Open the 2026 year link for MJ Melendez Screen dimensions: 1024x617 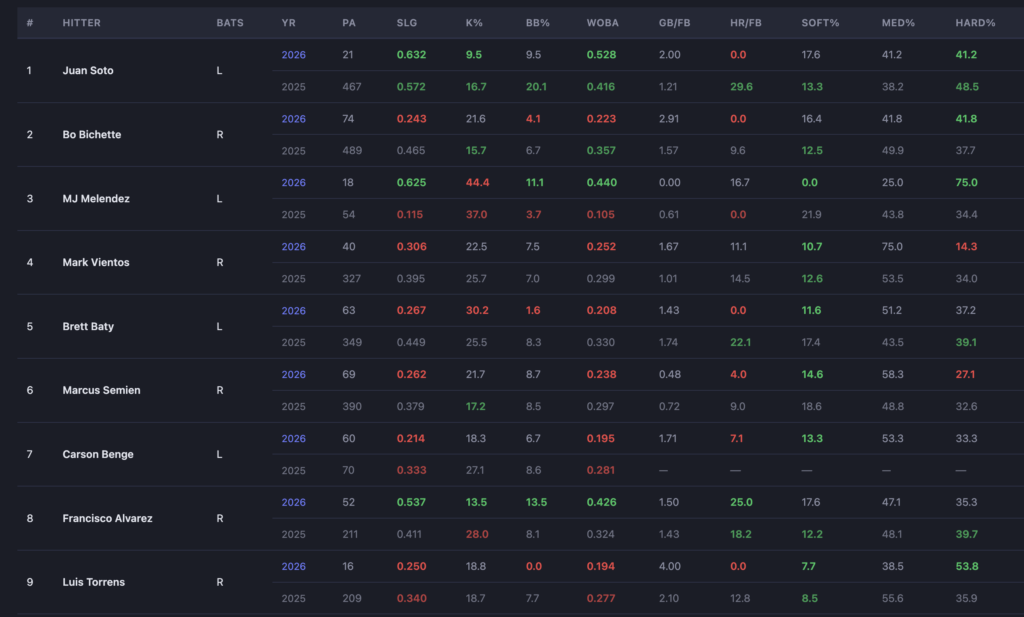click(293, 183)
